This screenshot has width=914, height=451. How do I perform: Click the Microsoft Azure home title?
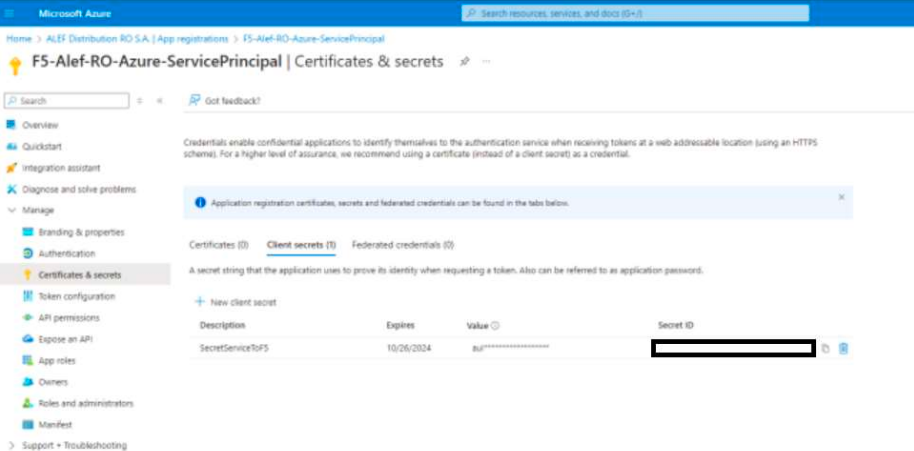(75, 13)
